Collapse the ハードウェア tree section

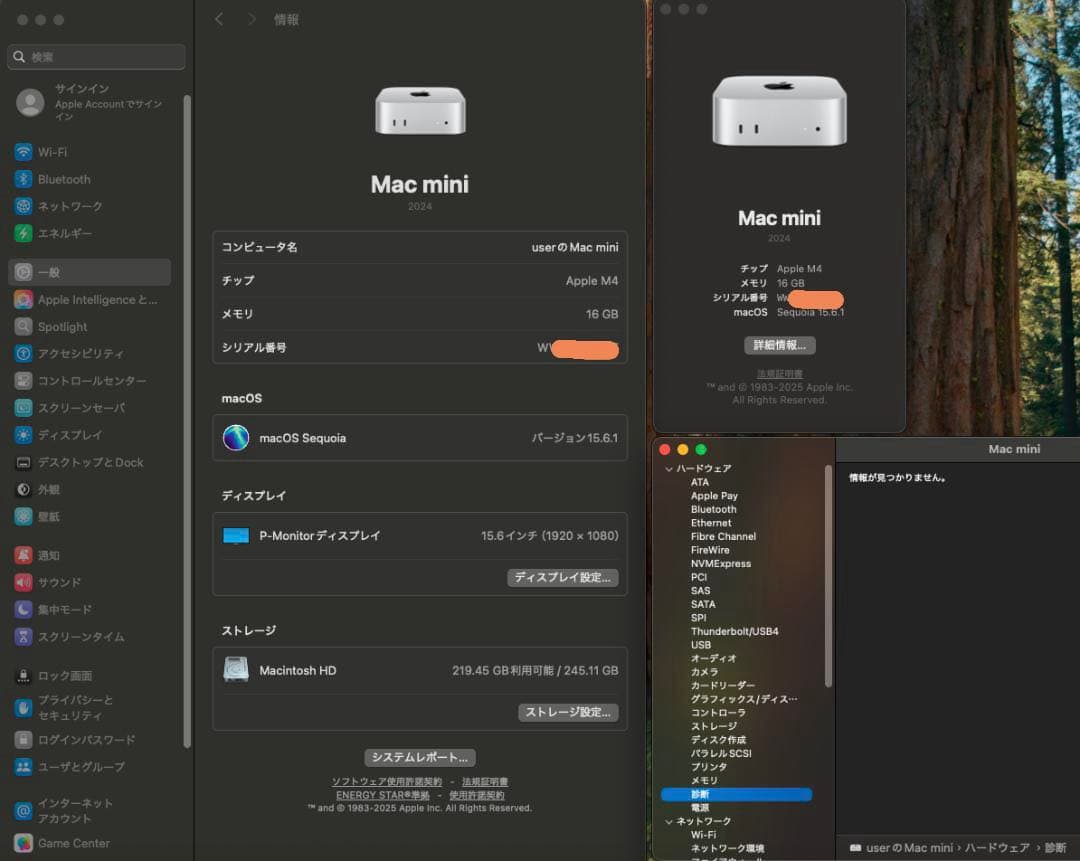coord(669,468)
